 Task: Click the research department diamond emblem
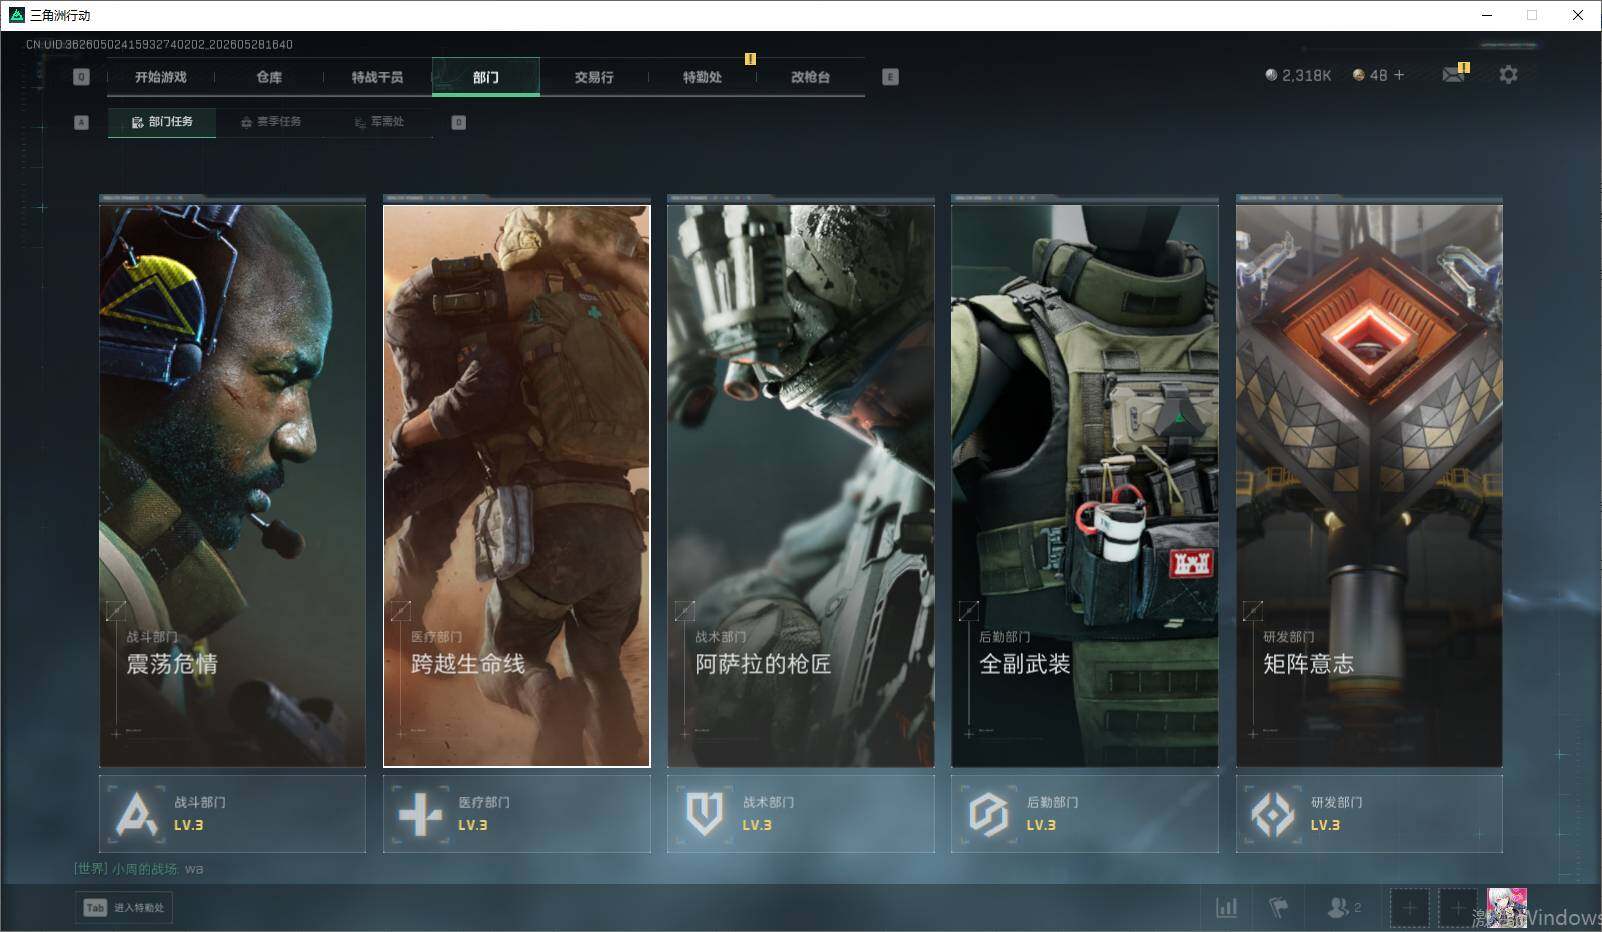[x=1273, y=814]
